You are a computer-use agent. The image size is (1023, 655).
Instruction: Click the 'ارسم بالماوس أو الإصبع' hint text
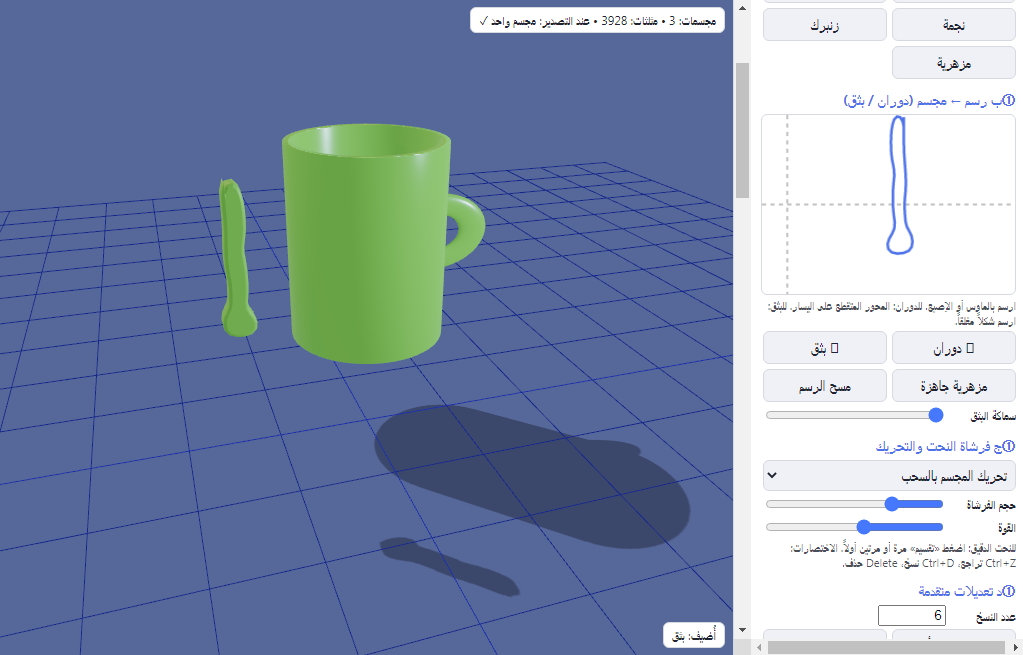tap(892, 314)
